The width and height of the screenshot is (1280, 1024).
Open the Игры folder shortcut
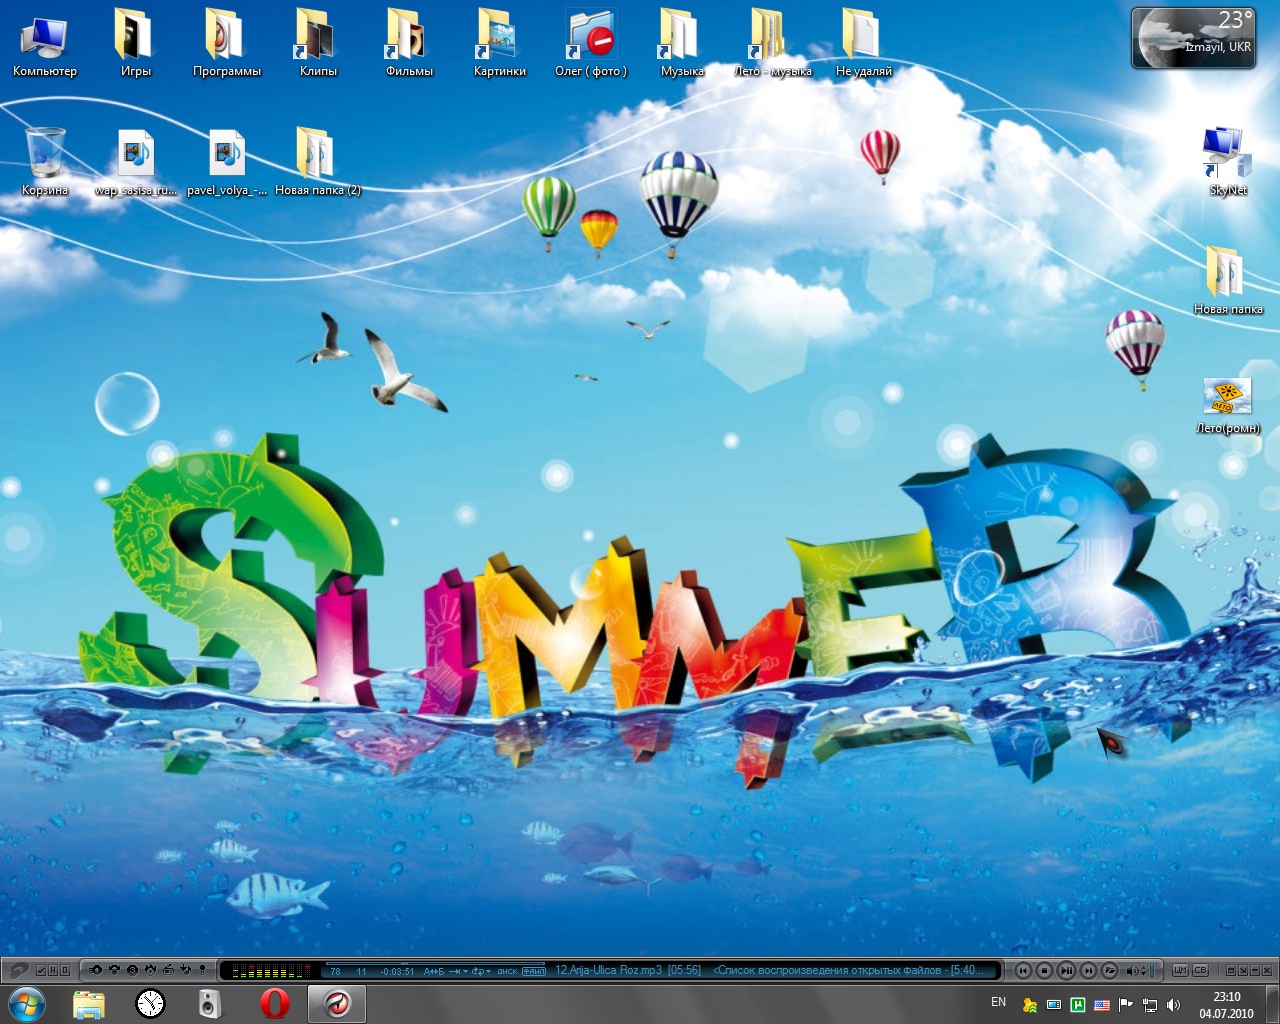click(135, 42)
